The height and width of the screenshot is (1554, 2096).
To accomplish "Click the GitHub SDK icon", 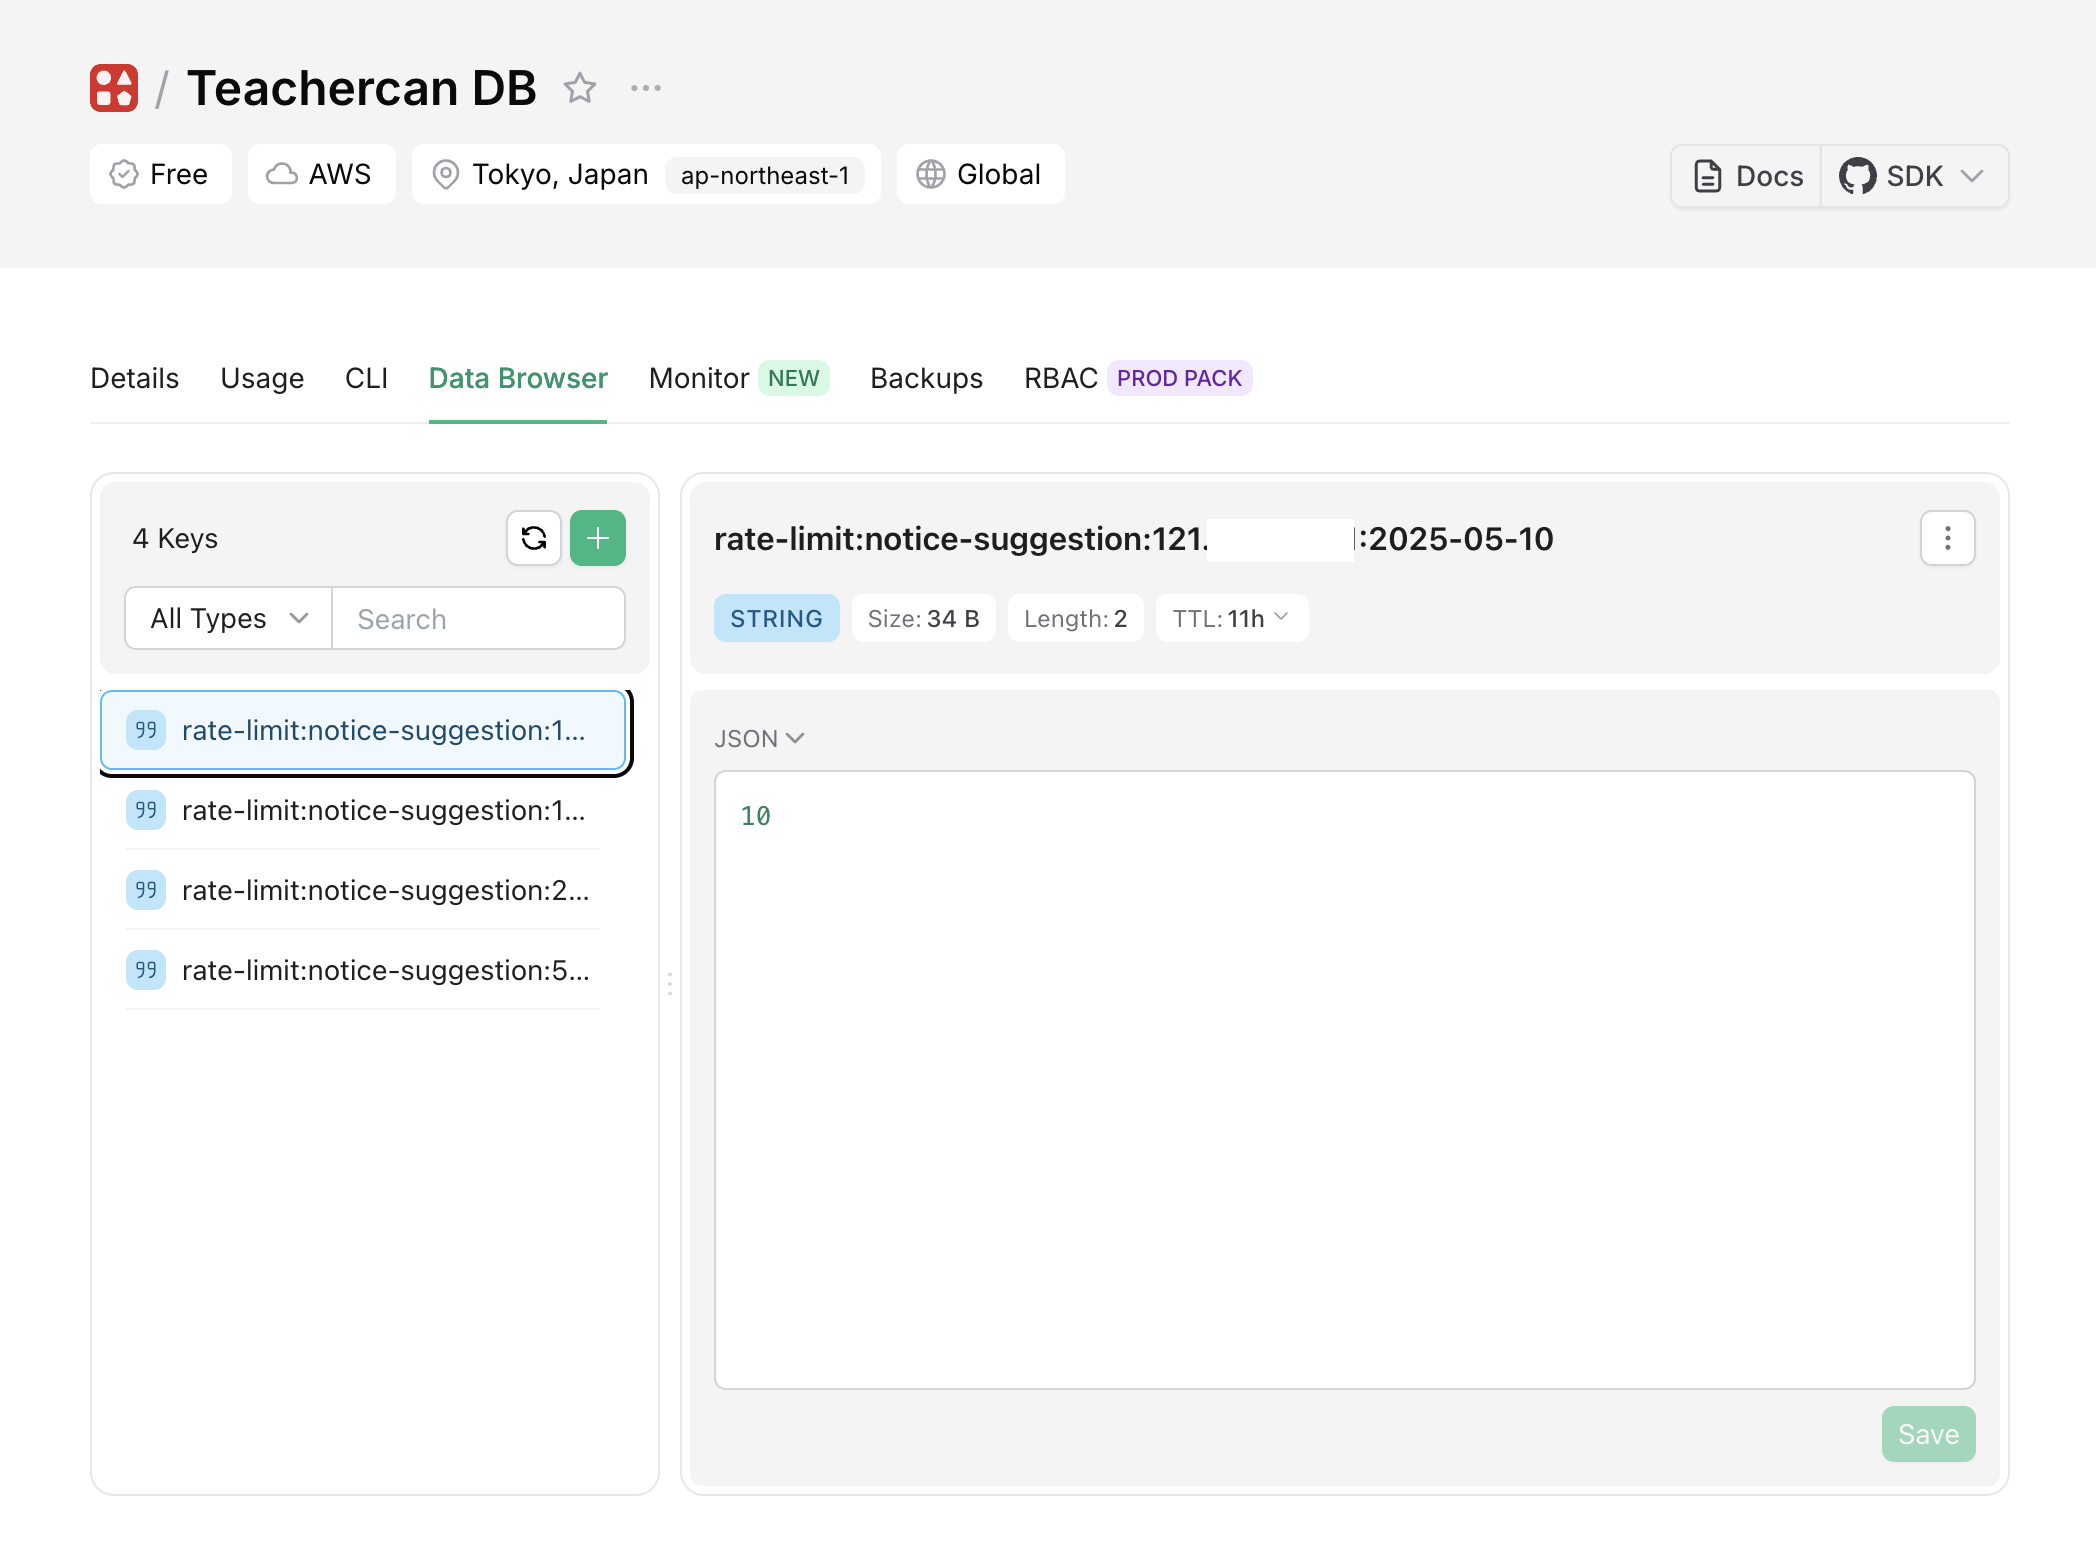I will (x=1858, y=176).
